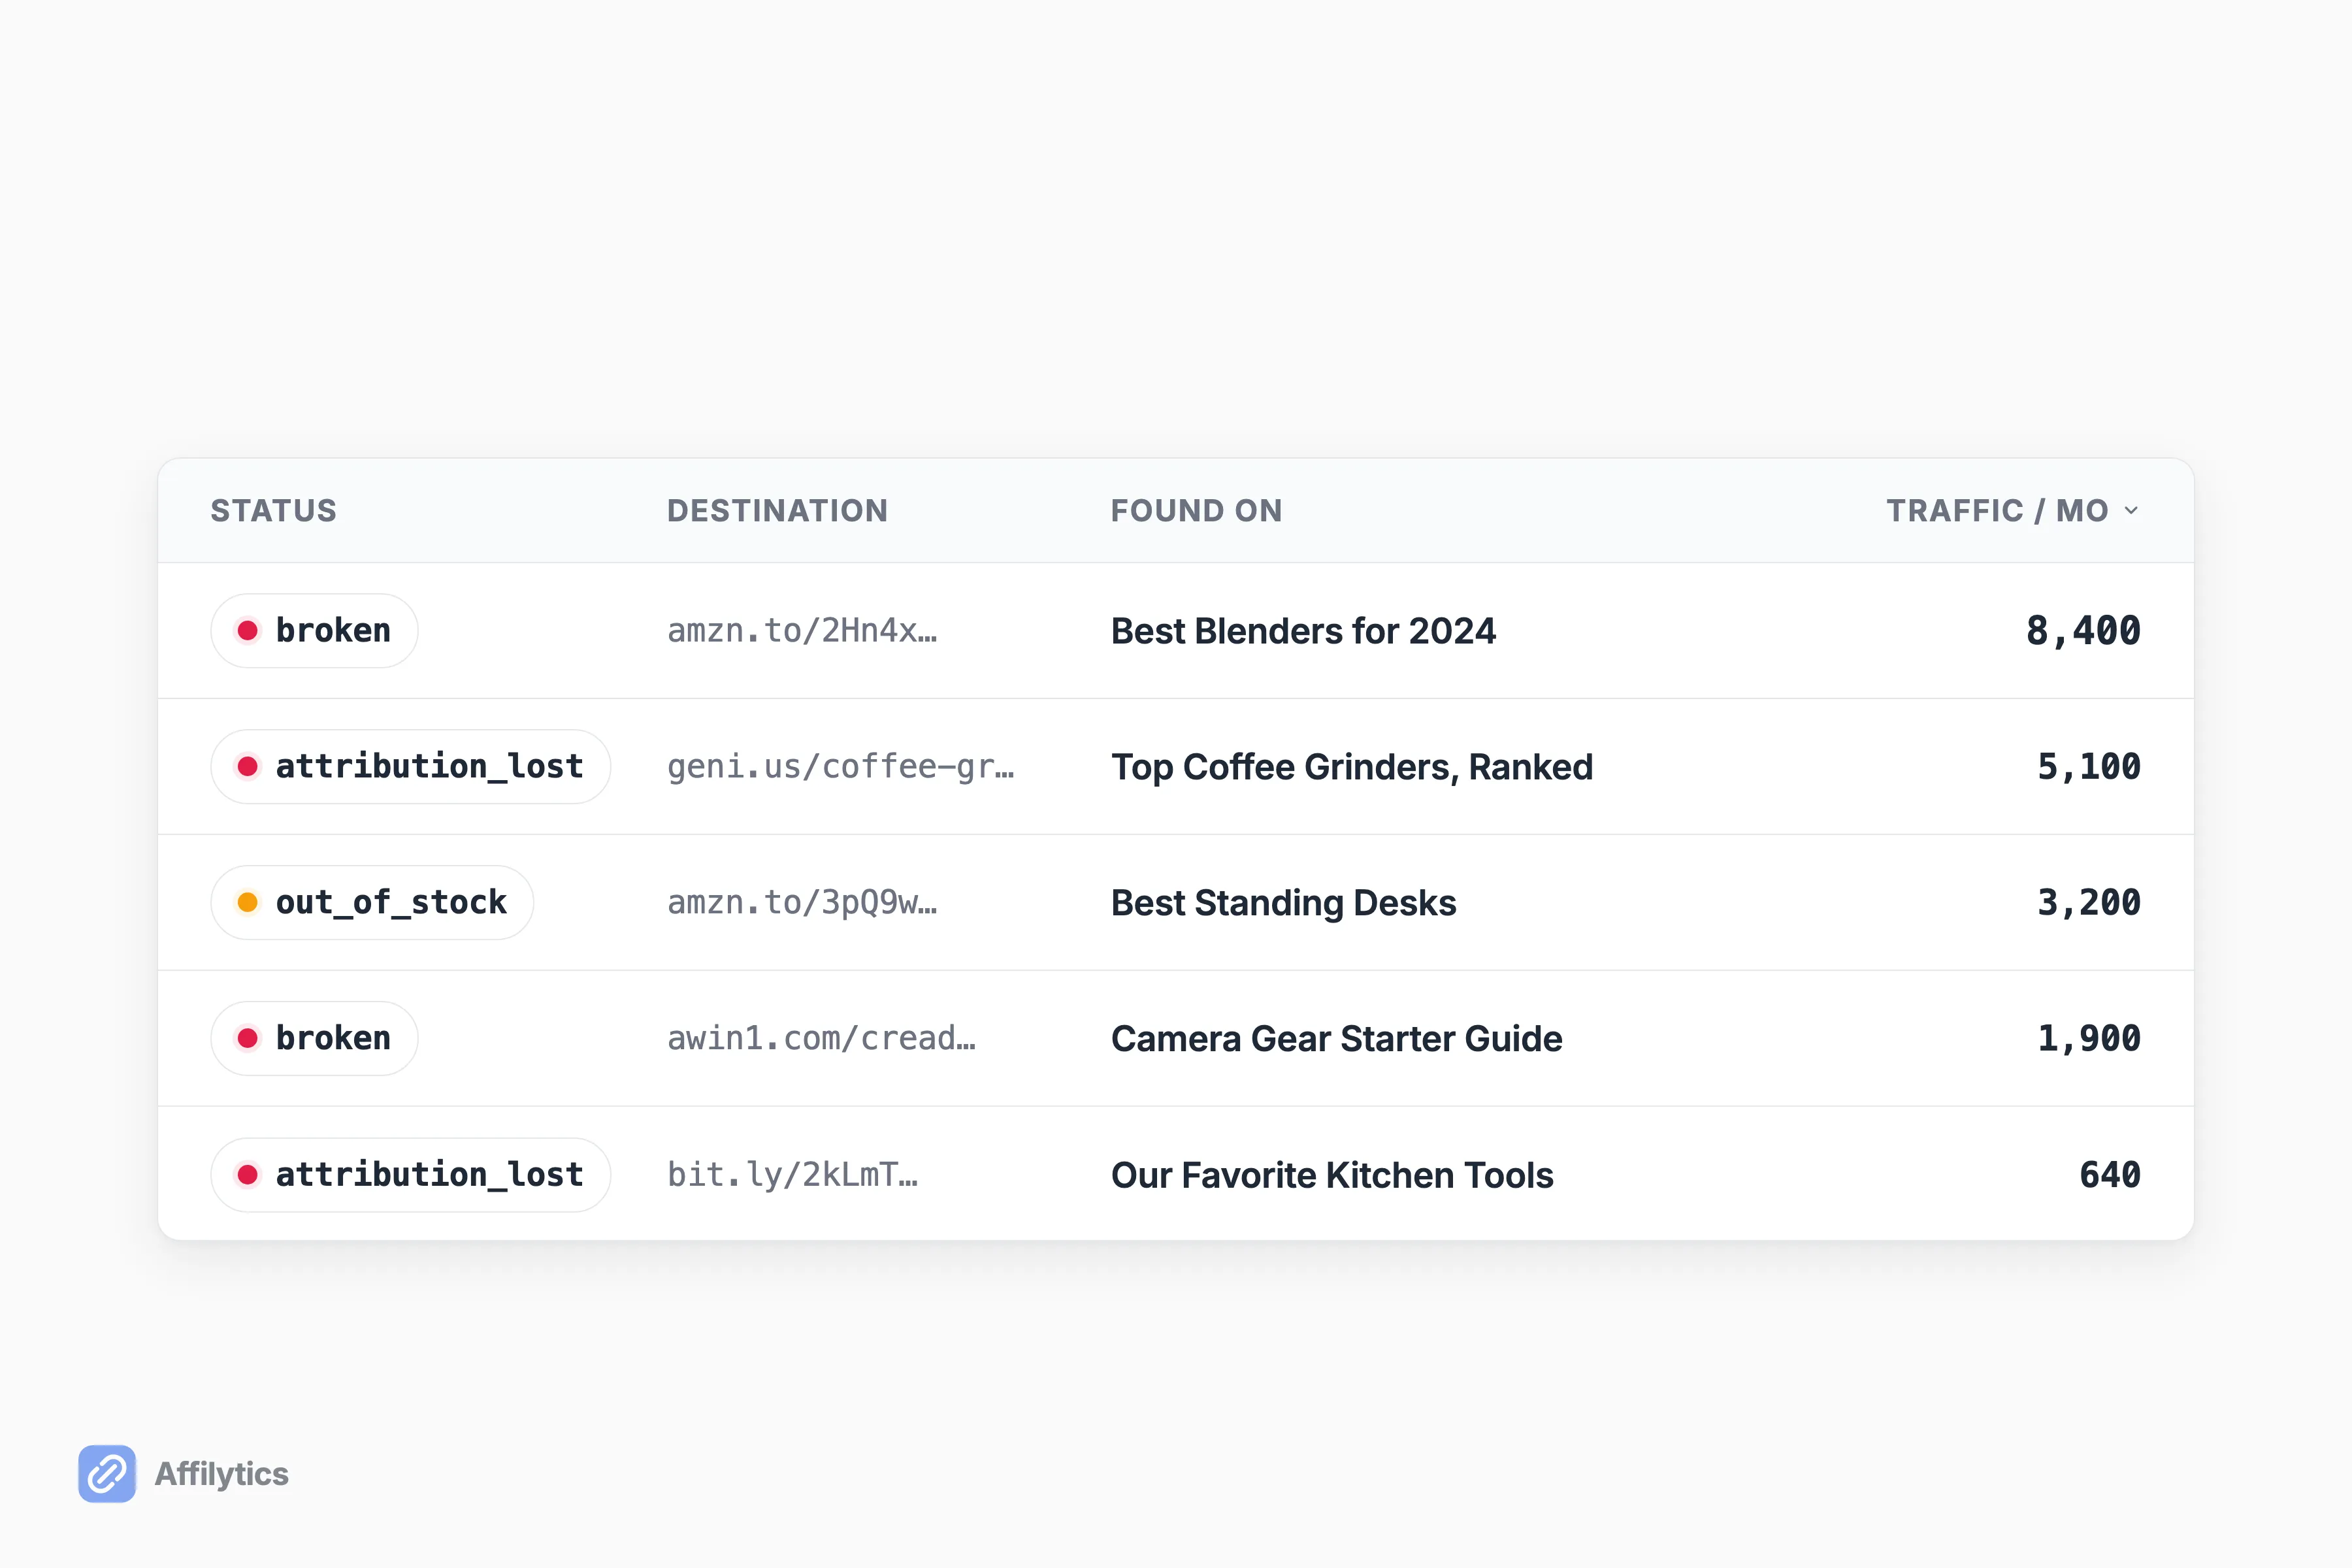2352x1568 pixels.
Task: Toggle the Traffic / Mo sort chevron
Action: point(2131,511)
